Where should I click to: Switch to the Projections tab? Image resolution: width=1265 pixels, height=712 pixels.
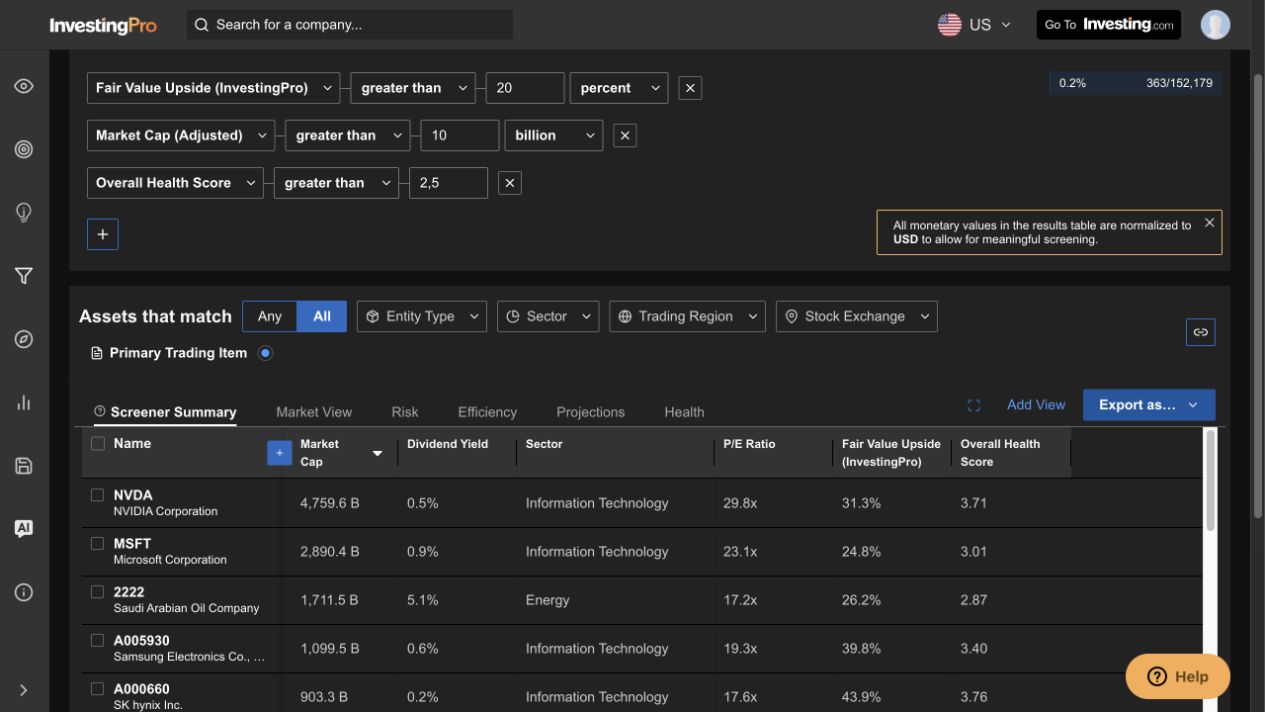click(x=590, y=412)
